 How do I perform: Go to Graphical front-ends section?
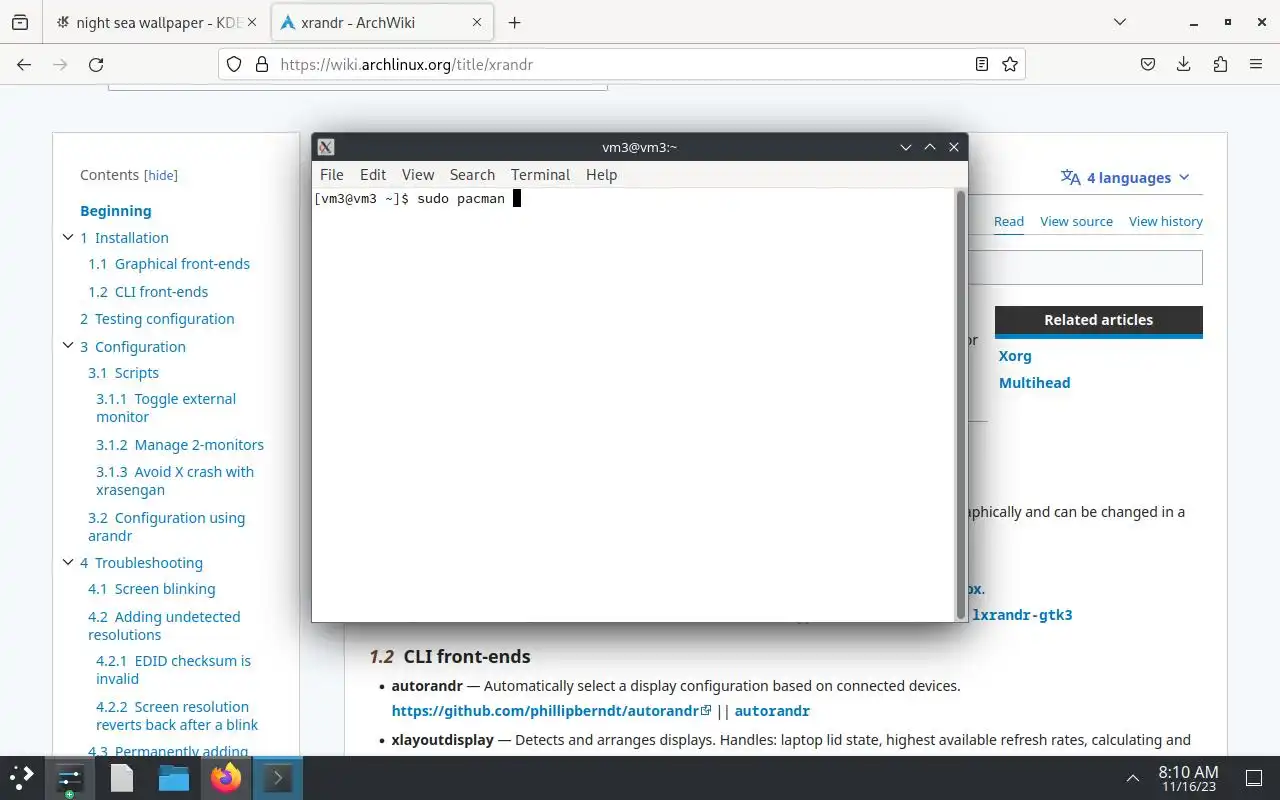(x=169, y=264)
